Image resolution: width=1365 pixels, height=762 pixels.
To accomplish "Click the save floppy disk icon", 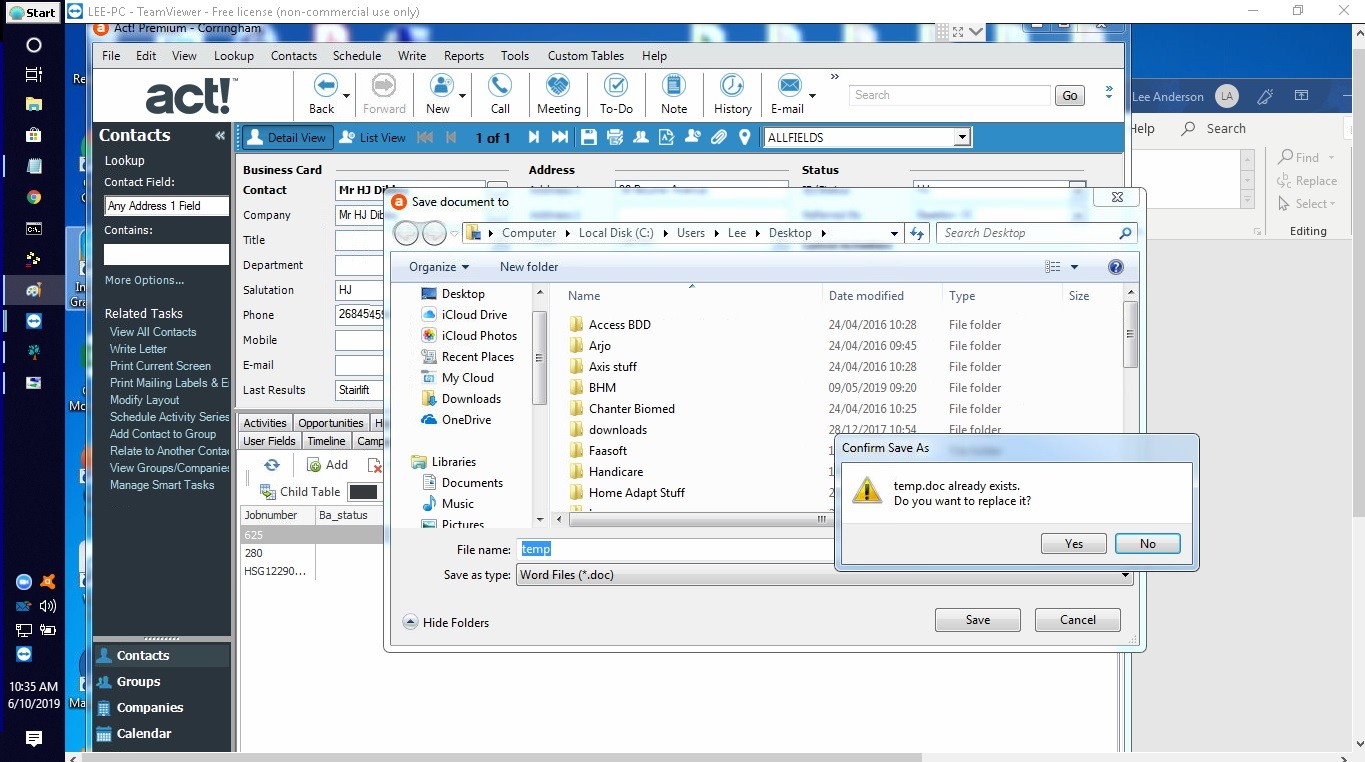I will pos(589,137).
